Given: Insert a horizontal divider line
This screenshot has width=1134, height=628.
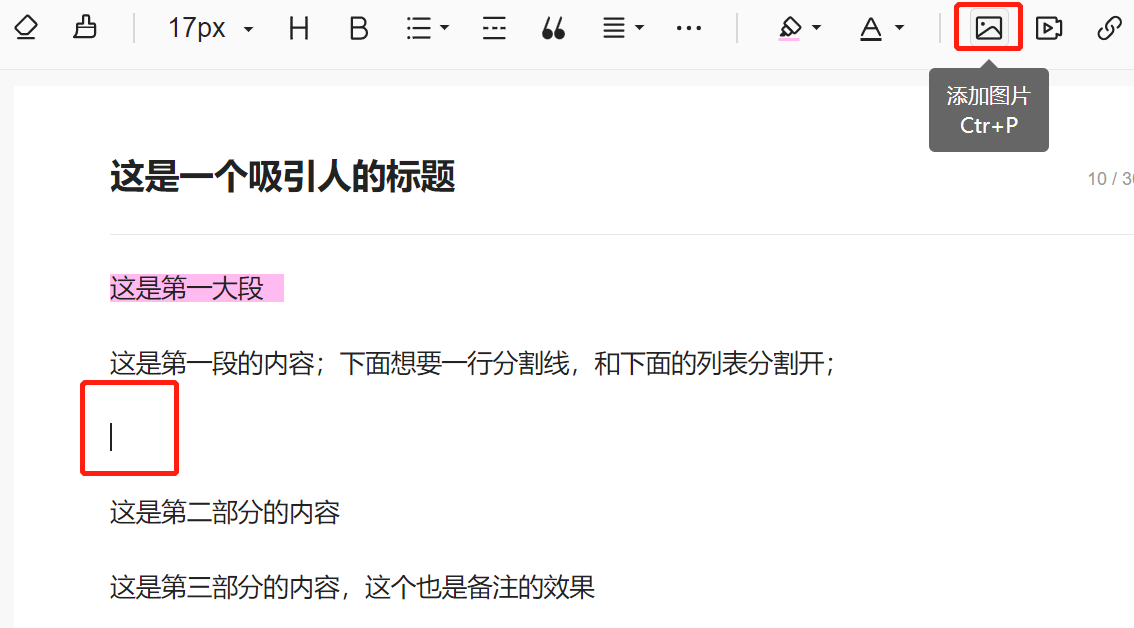Looking at the screenshot, I should click(x=494, y=29).
